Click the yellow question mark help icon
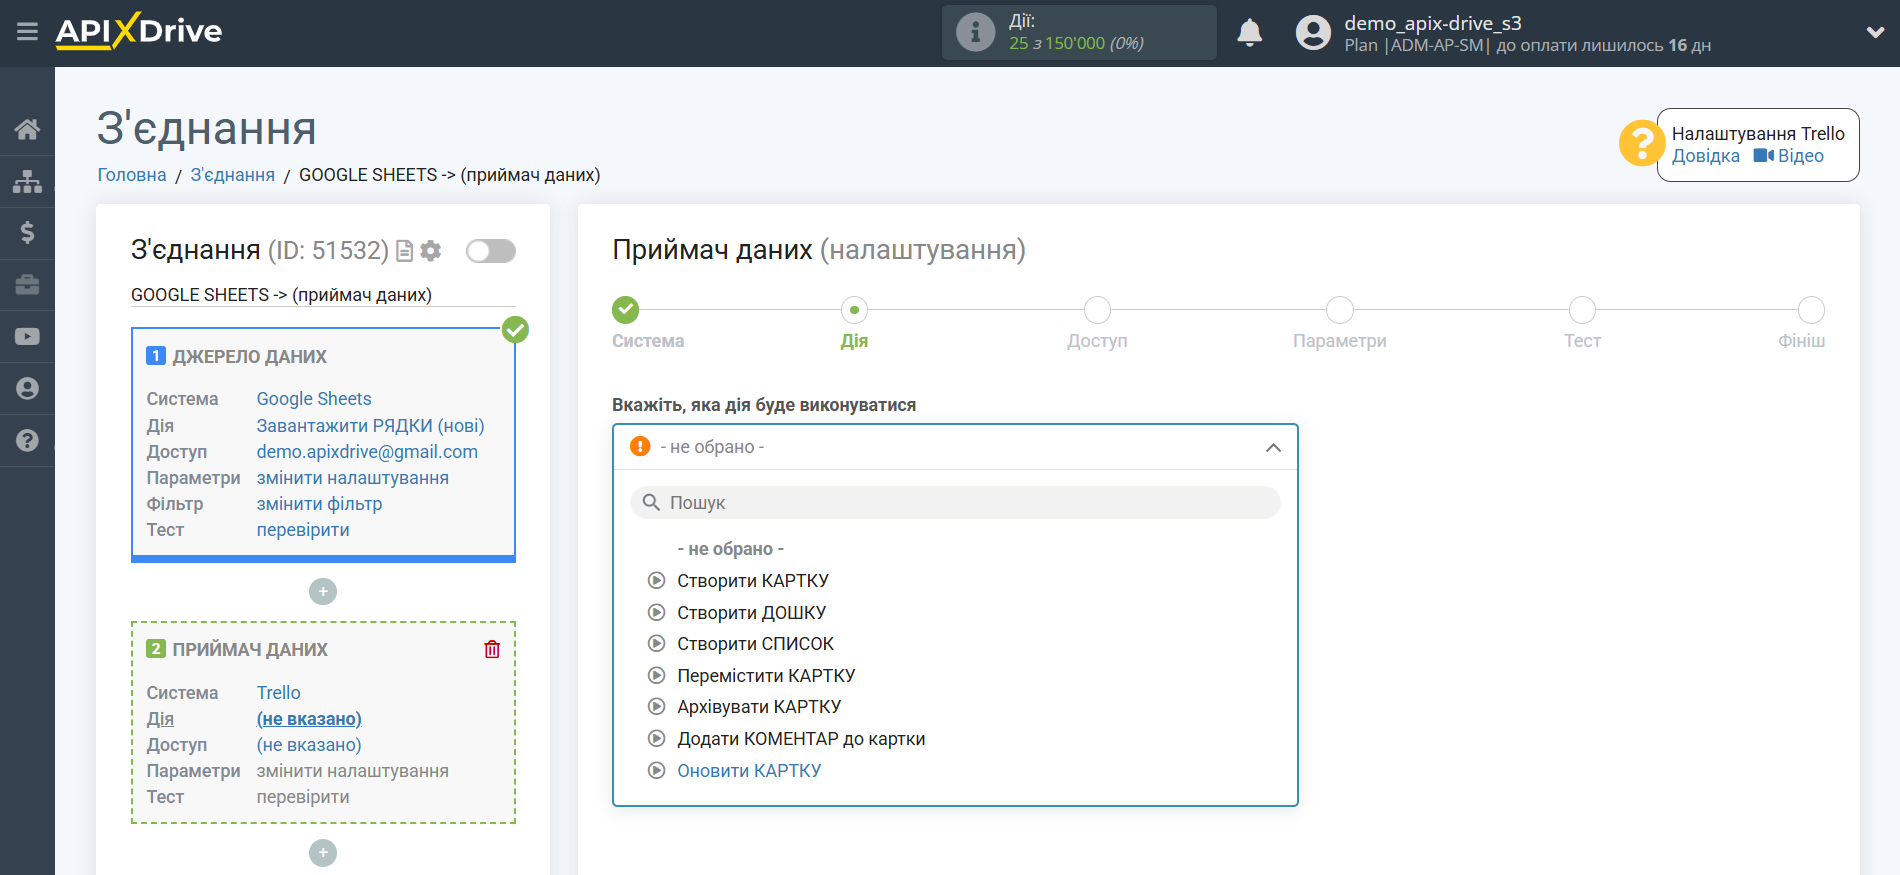1900x875 pixels. (x=1641, y=143)
